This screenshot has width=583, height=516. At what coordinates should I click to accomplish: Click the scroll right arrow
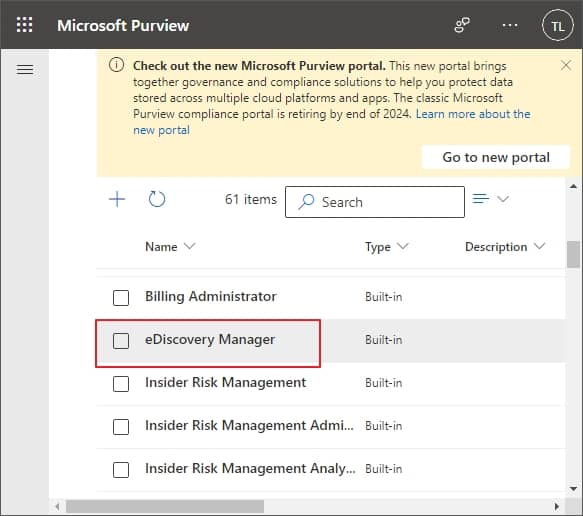coord(557,506)
